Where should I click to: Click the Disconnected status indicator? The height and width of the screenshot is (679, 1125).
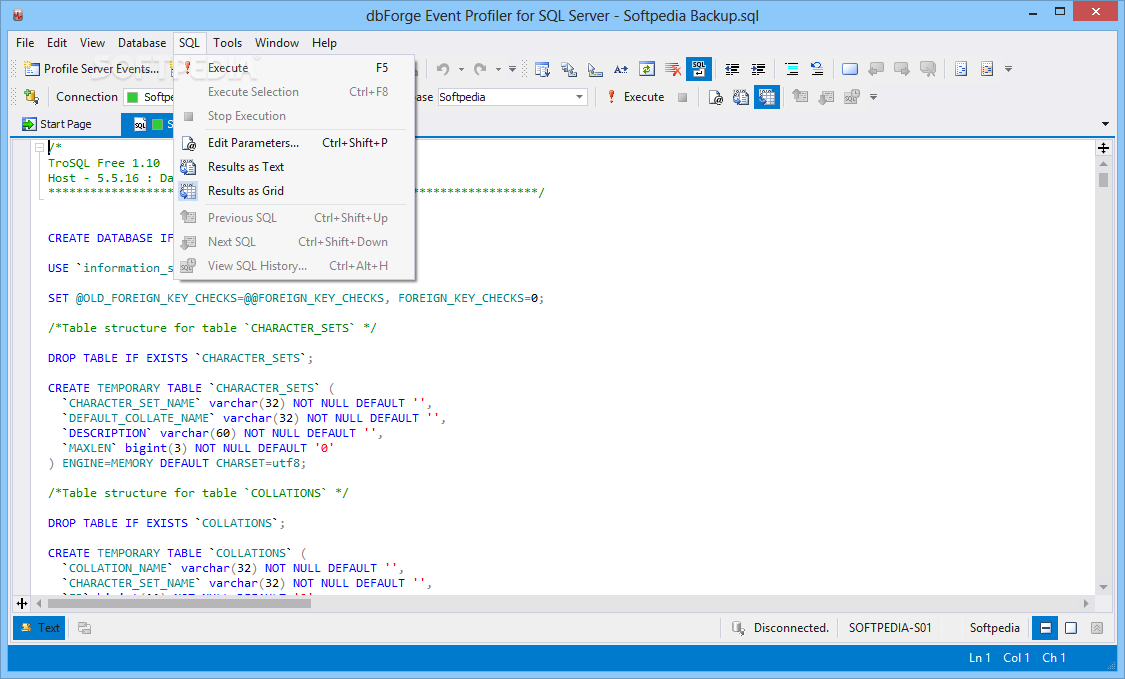(781, 628)
